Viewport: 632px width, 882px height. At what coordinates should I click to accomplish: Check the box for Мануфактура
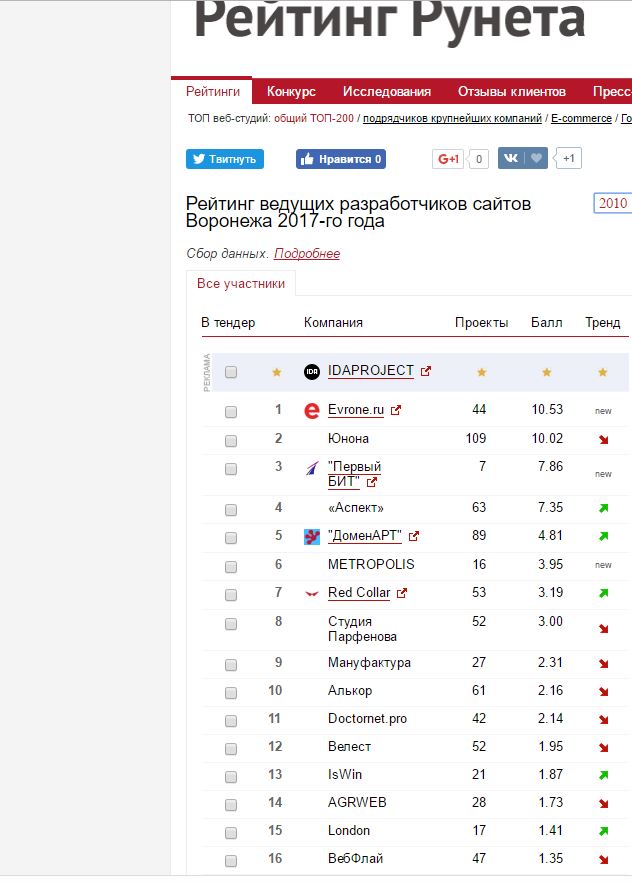[231, 665]
